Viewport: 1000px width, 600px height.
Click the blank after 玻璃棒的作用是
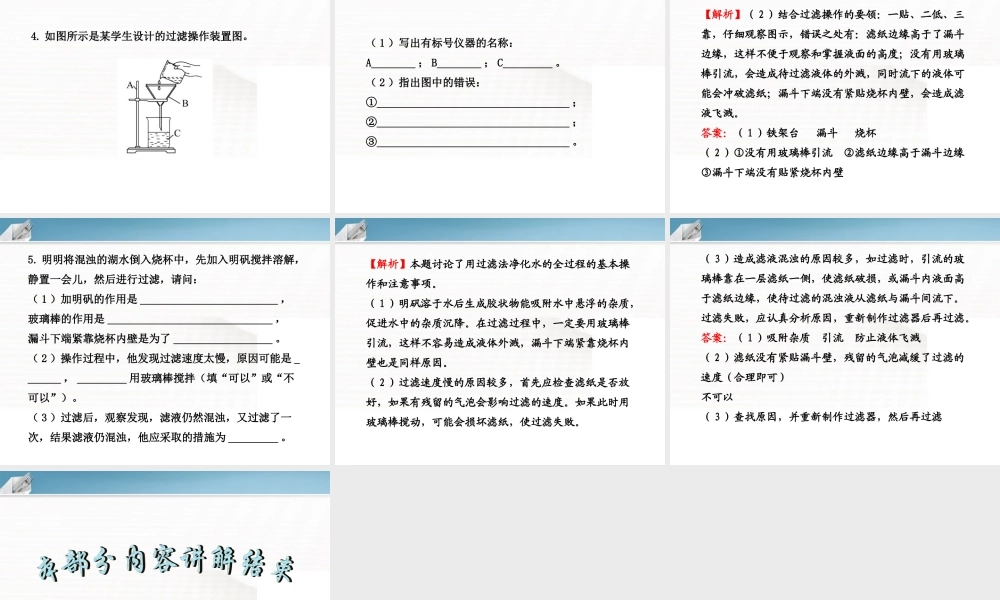189,319
